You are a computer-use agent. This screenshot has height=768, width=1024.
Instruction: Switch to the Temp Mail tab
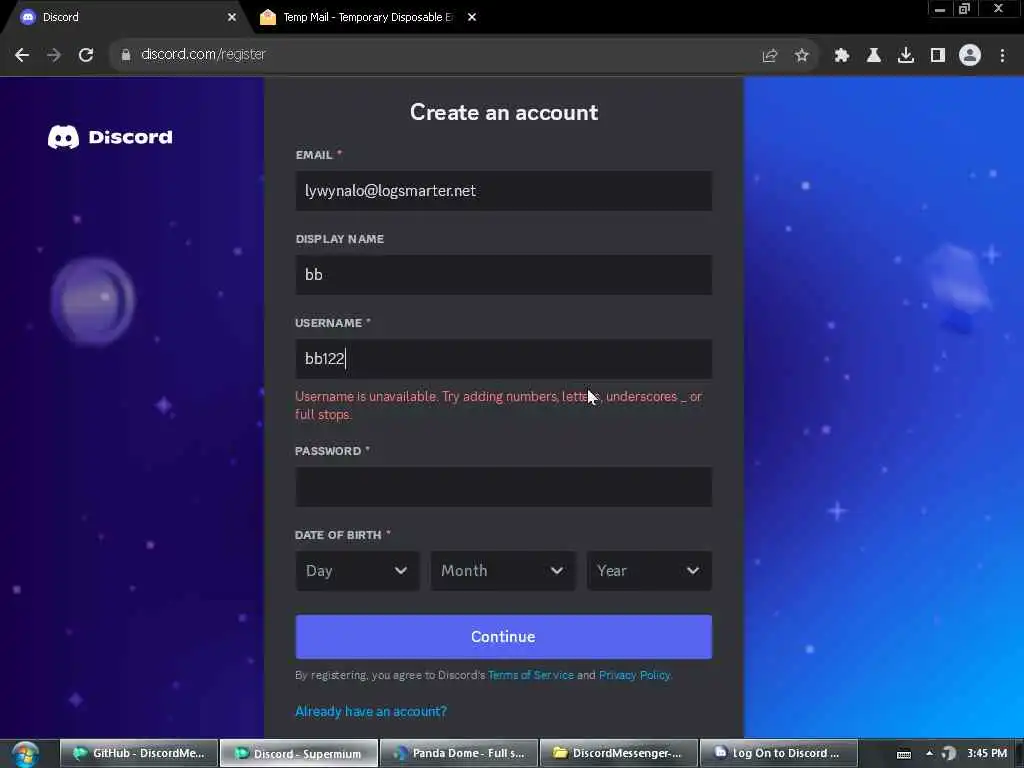click(366, 18)
